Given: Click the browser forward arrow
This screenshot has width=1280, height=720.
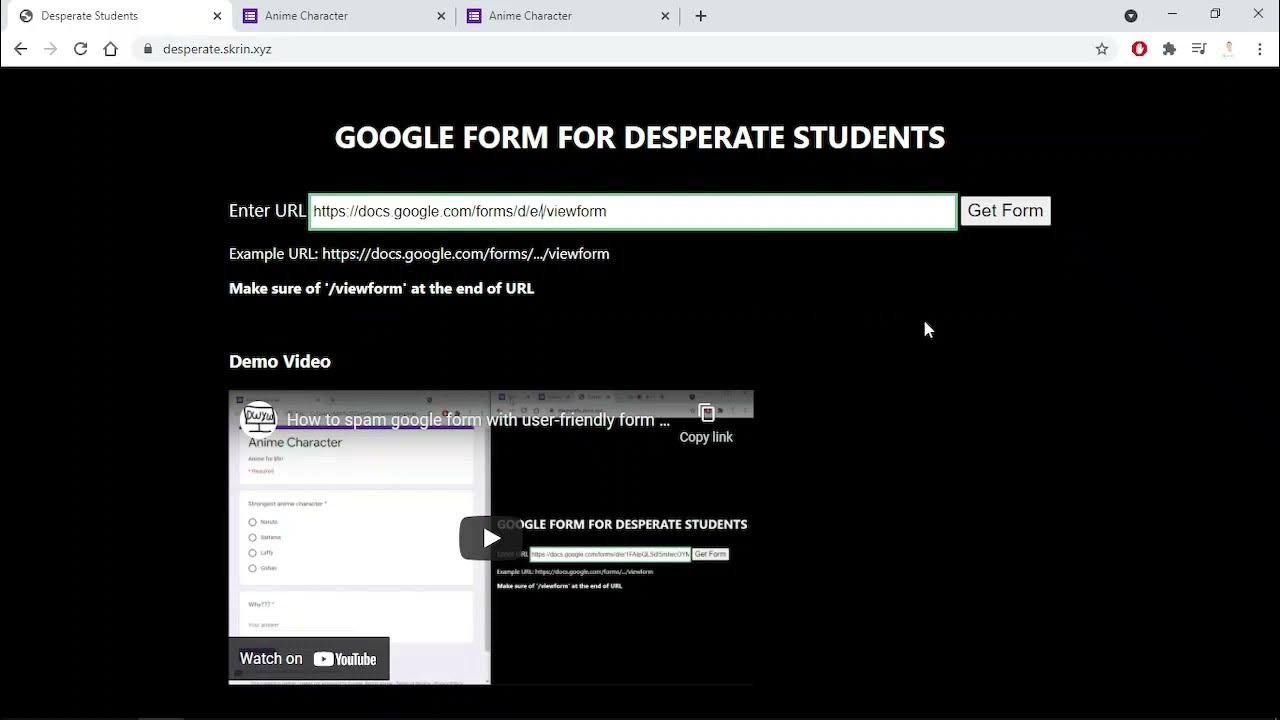Looking at the screenshot, I should click(50, 49).
